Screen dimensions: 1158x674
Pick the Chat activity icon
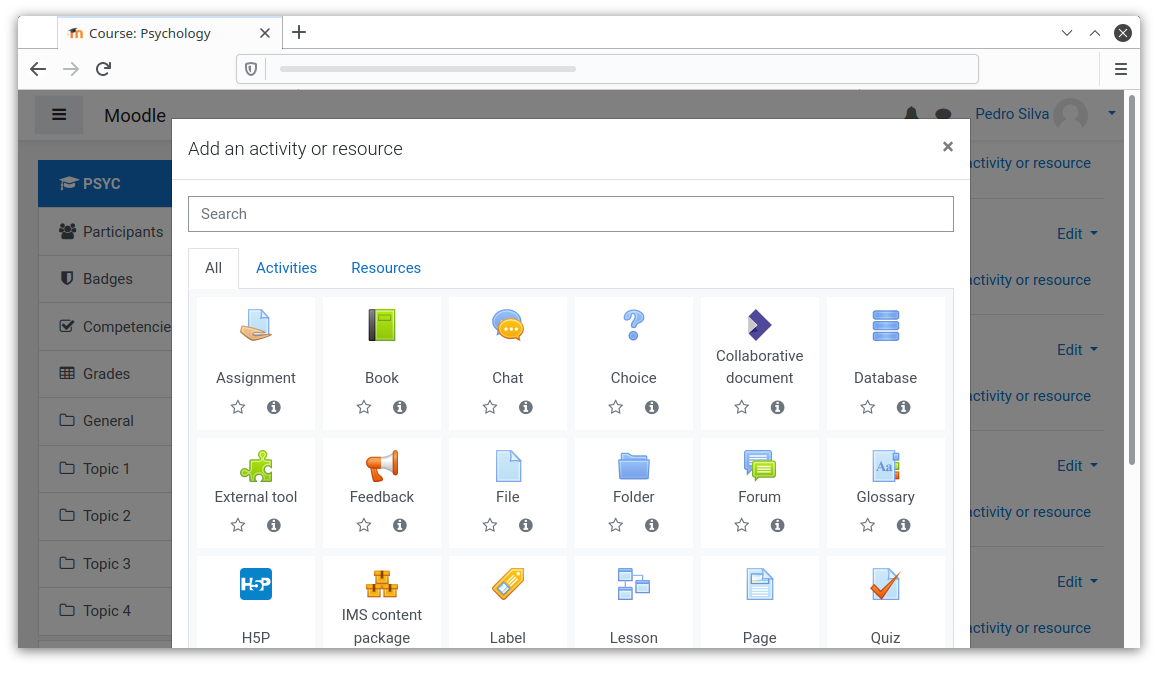pyautogui.click(x=508, y=325)
